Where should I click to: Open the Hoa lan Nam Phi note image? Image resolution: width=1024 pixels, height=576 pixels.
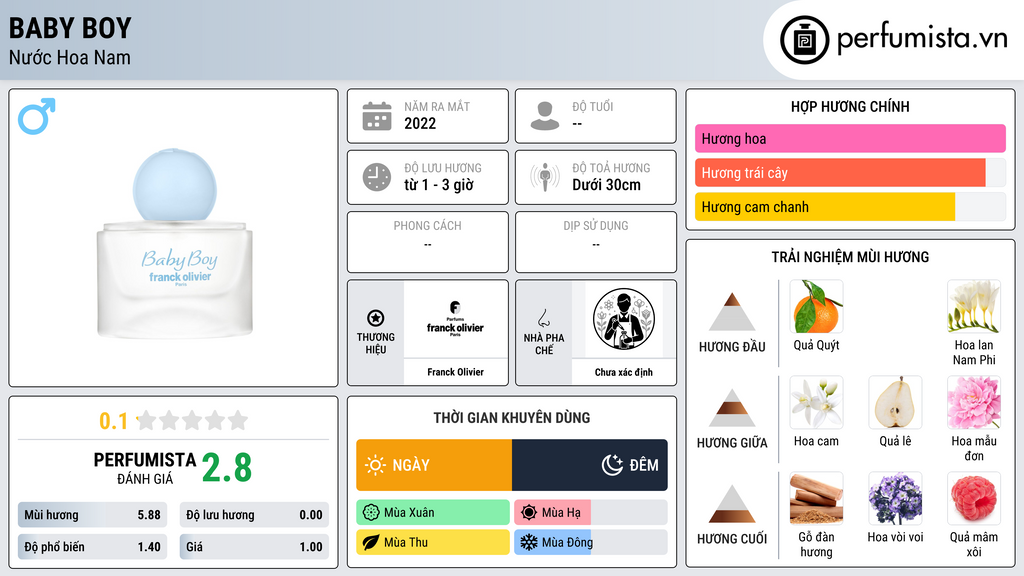click(x=974, y=307)
